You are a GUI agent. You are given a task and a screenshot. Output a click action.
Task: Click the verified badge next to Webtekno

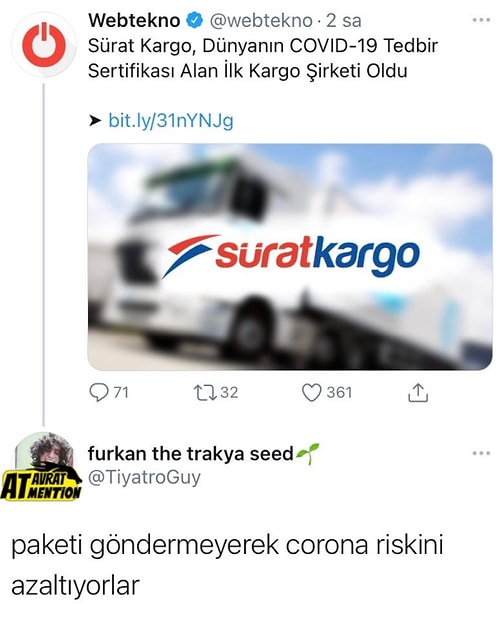click(194, 21)
